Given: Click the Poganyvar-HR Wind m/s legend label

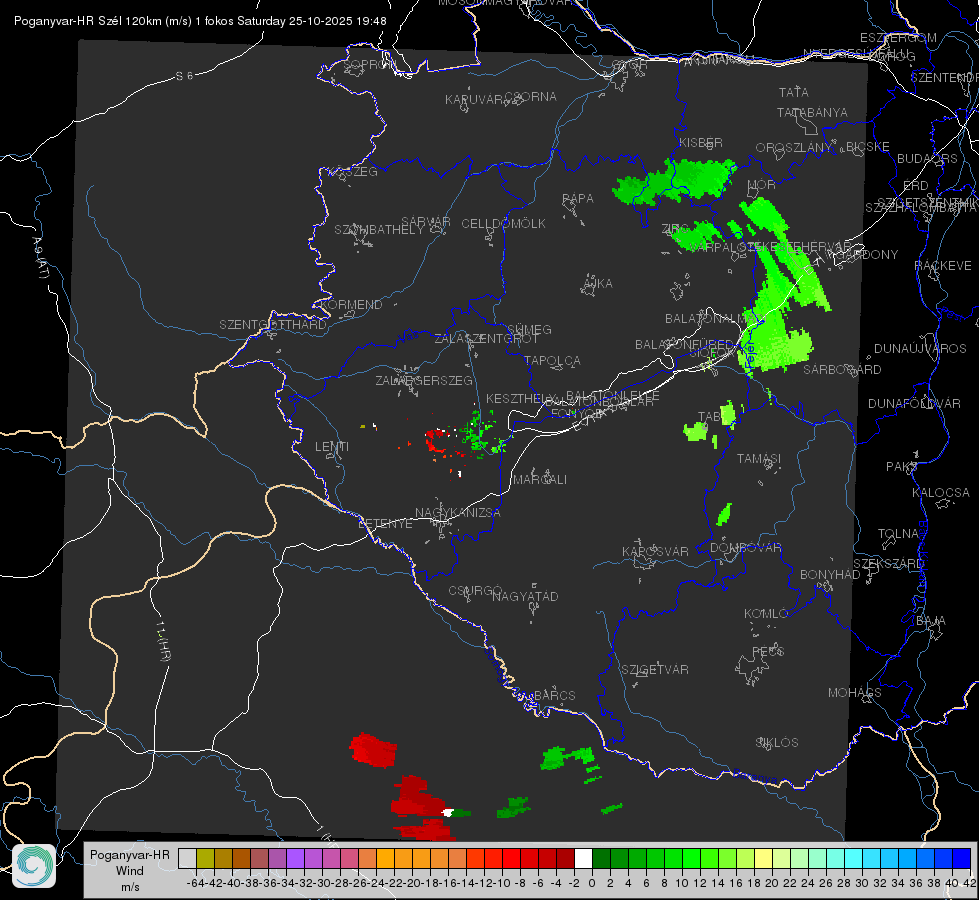Looking at the screenshot, I should pos(130,871).
